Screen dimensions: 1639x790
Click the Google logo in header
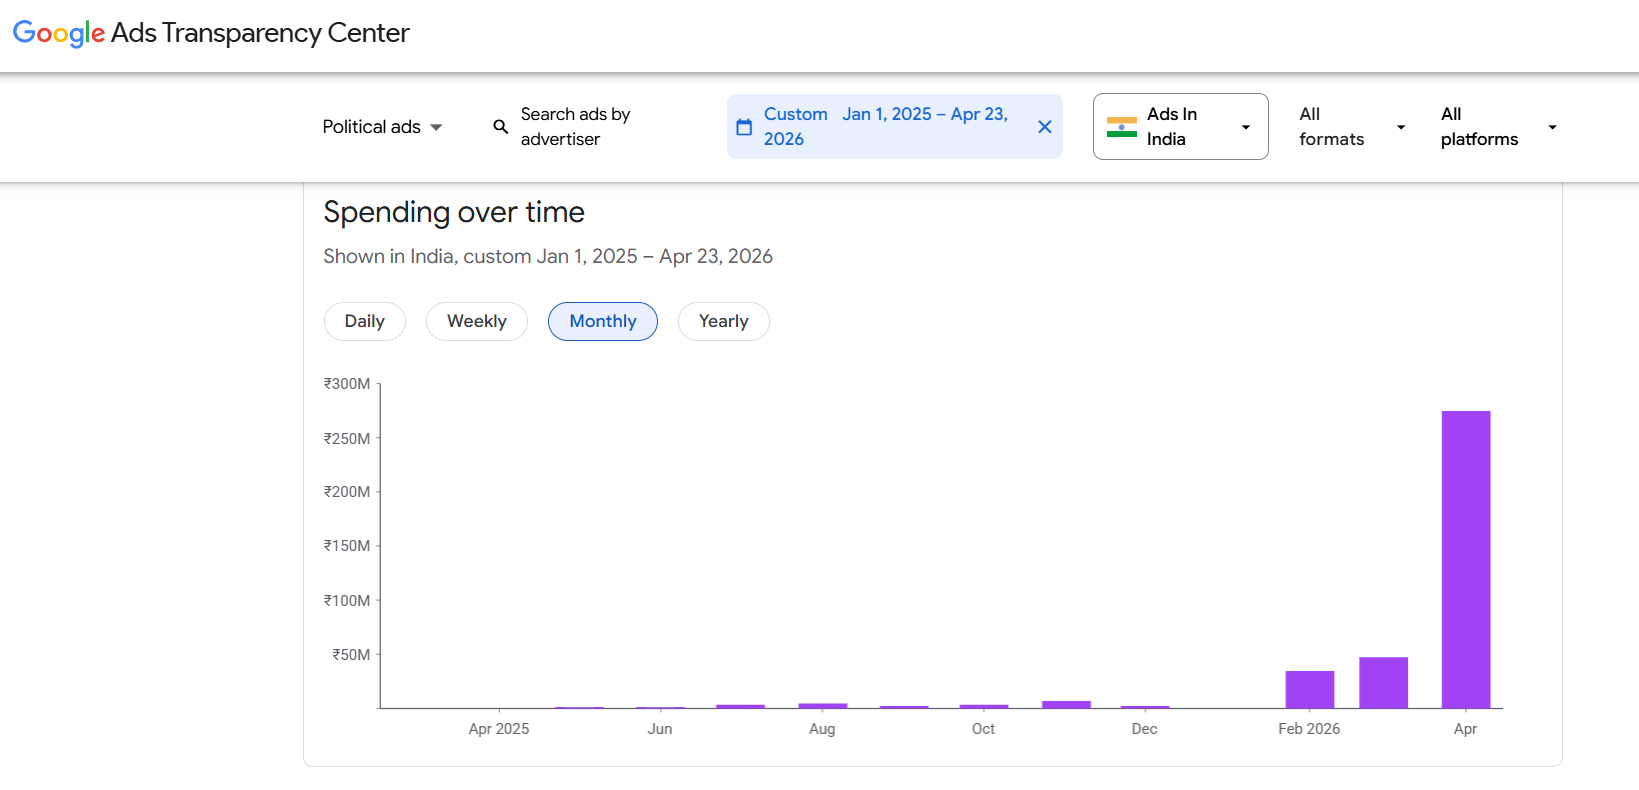coord(58,33)
